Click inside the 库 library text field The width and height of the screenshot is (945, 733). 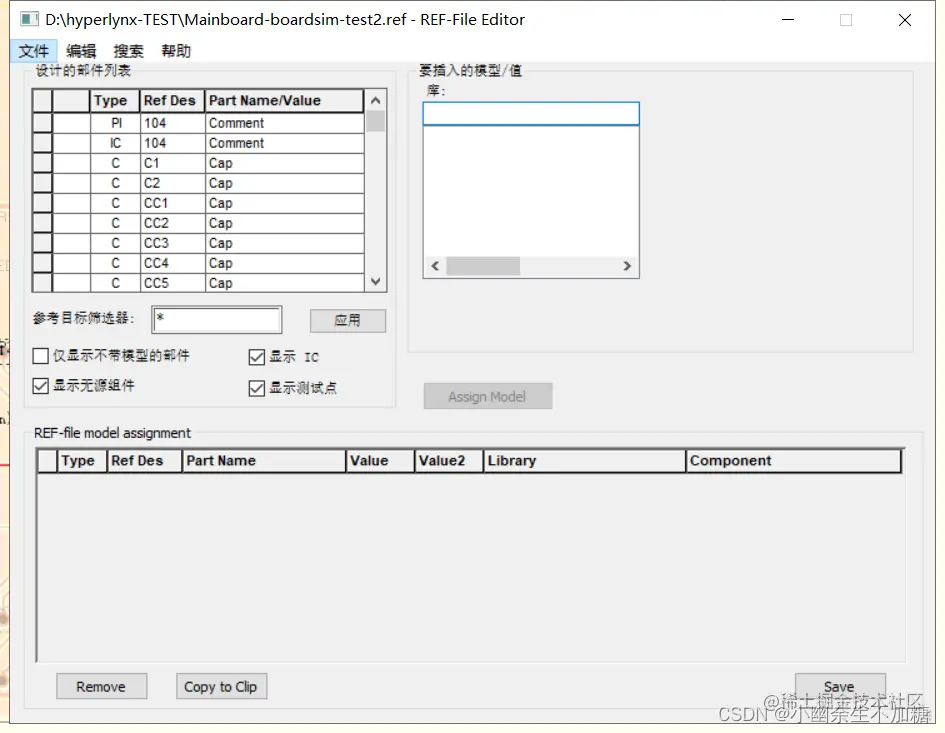(530, 113)
